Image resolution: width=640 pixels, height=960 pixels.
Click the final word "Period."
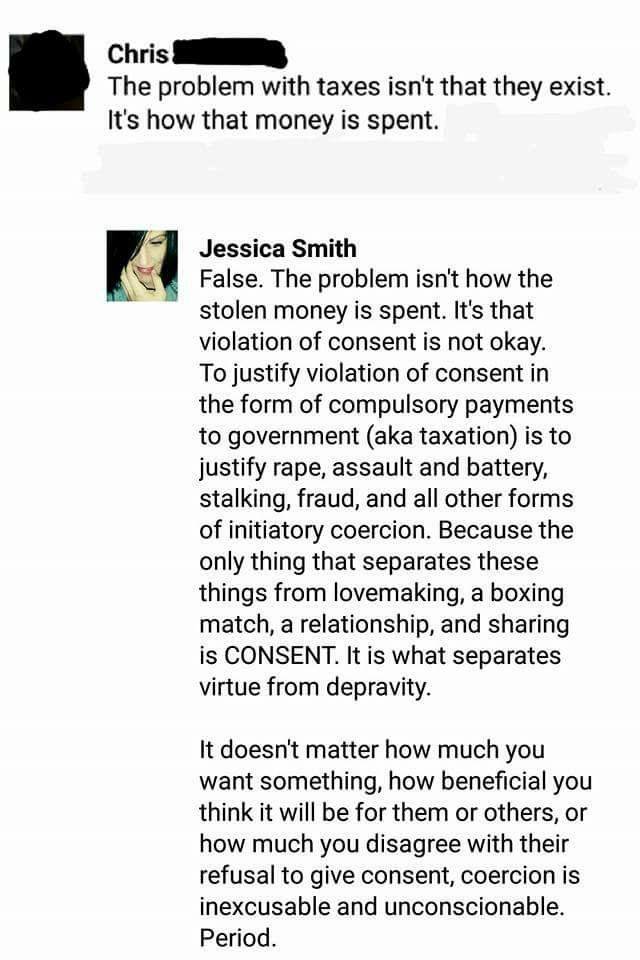(238, 938)
